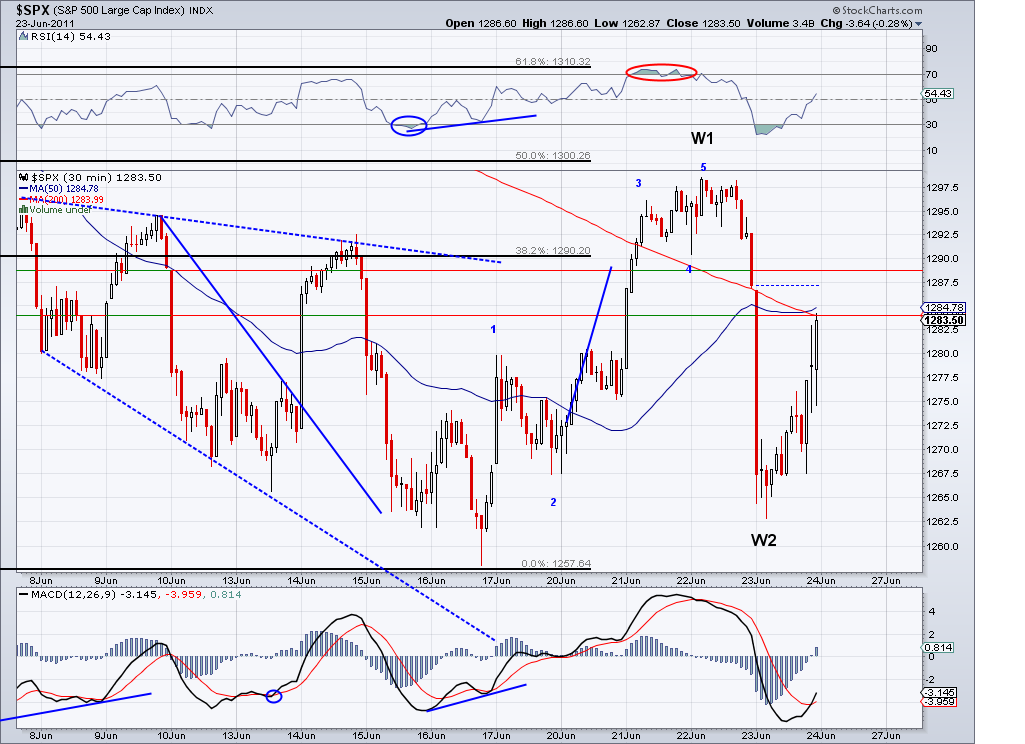Click the MACD line icon before MACD(12,26,9)
1025x744 pixels.
(24, 595)
